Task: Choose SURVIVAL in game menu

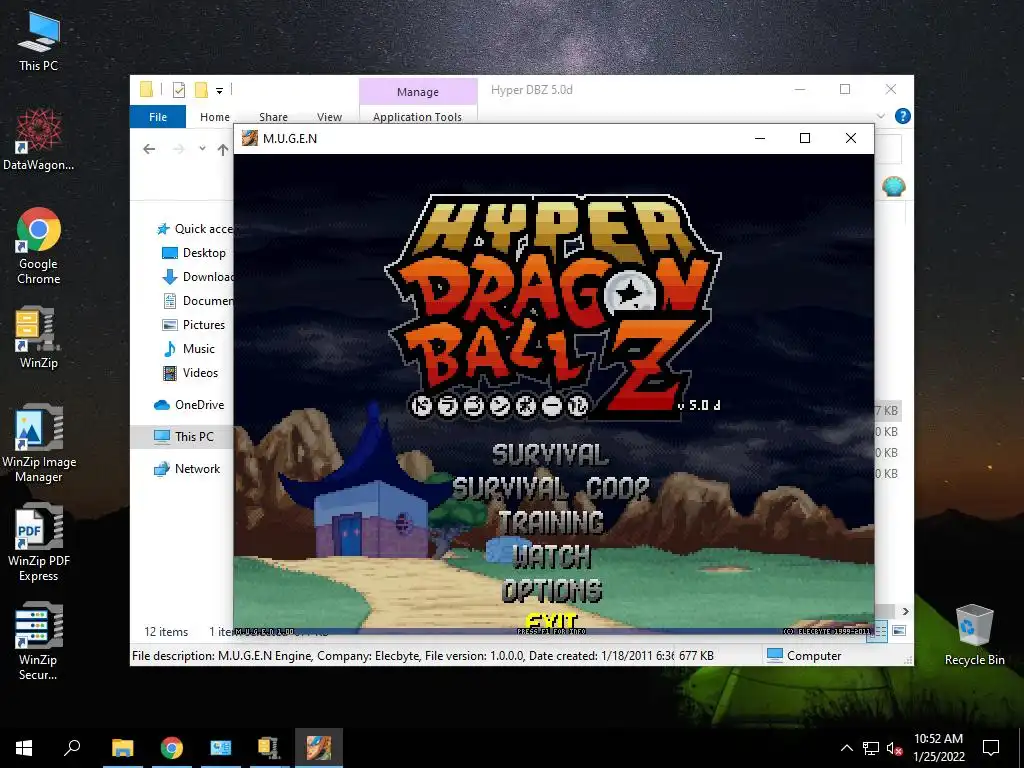Action: pyautogui.click(x=551, y=455)
